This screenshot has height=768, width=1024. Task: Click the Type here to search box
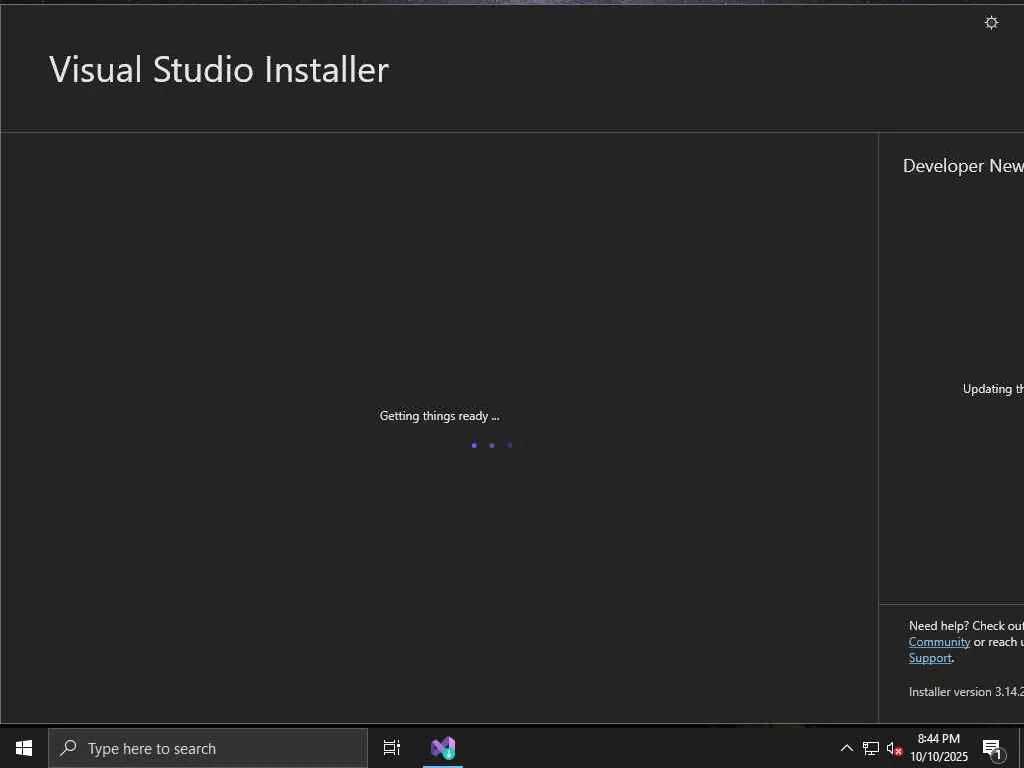[208, 748]
